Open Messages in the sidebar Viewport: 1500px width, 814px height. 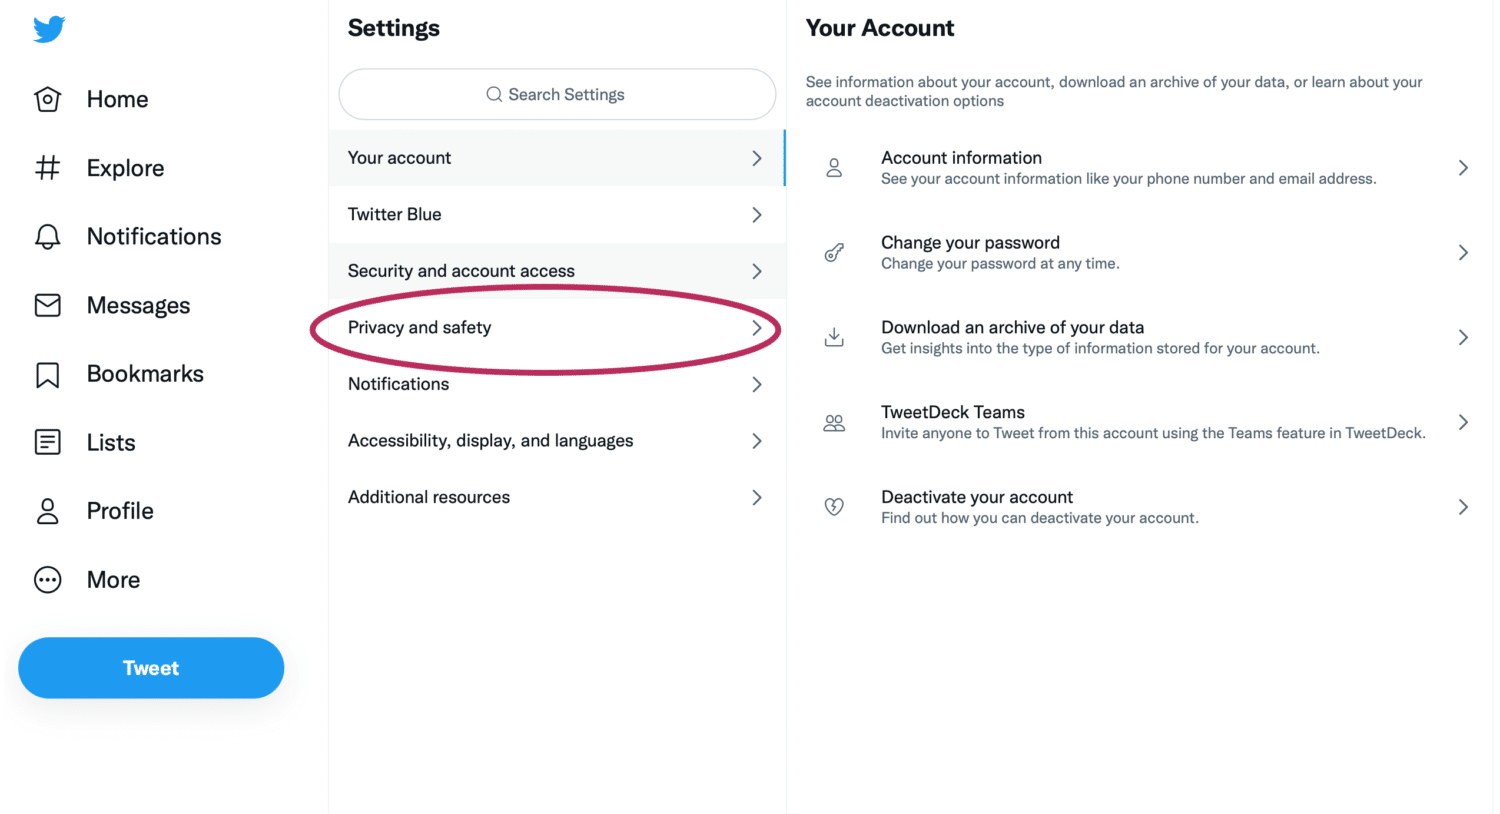pos(138,306)
